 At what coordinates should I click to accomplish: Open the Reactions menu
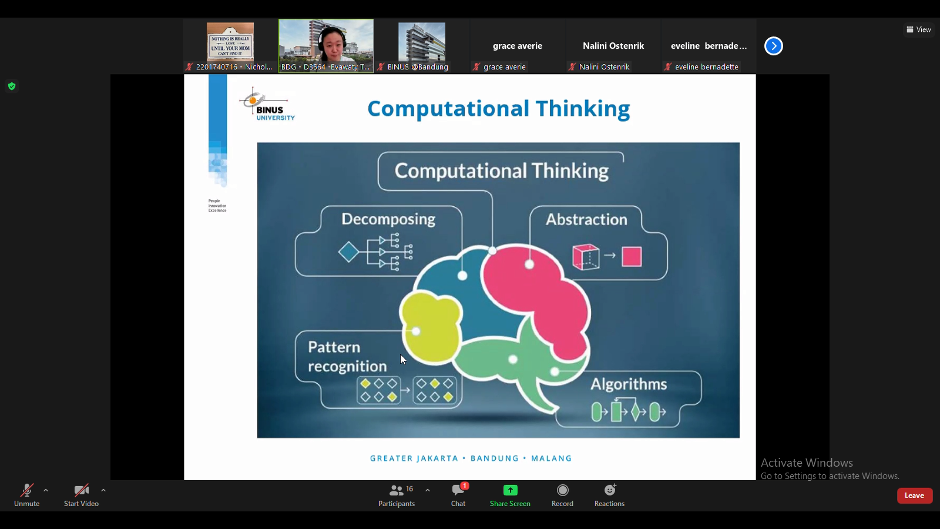point(609,491)
